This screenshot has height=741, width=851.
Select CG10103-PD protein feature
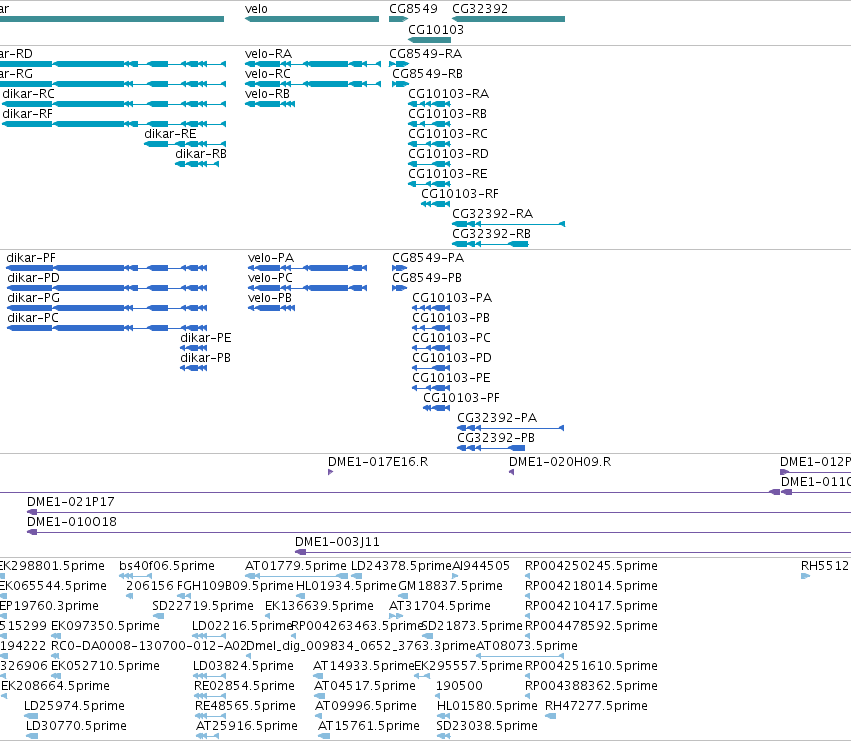[x=431, y=368]
